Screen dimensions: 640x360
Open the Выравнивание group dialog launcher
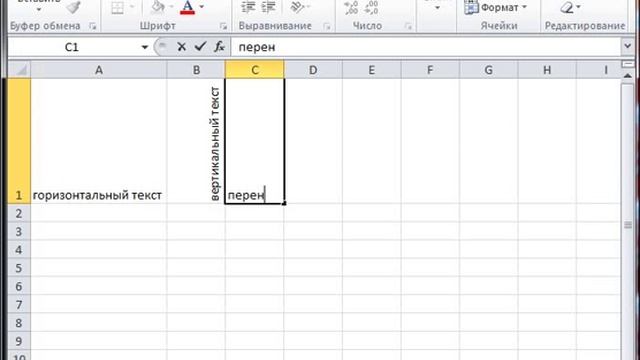point(327,26)
